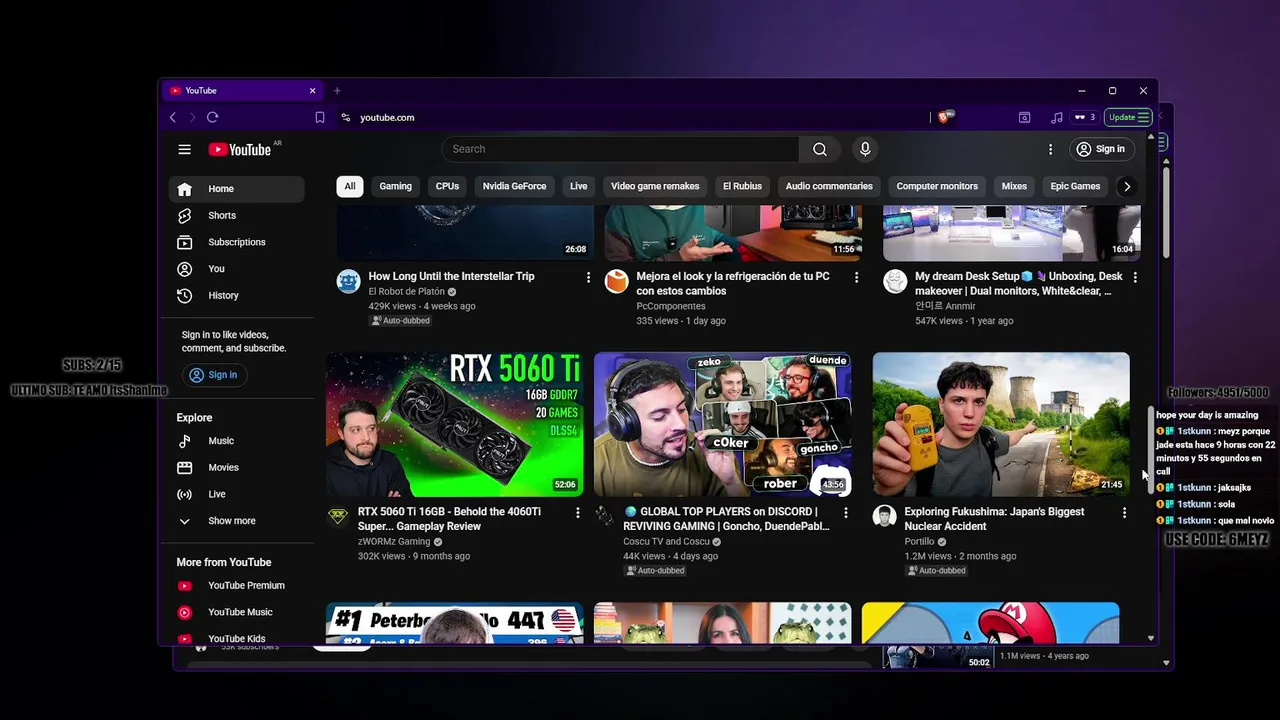Viewport: 1280px width, 720px height.
Task: Open Coscu TV and Coscu channel name
Action: point(666,542)
